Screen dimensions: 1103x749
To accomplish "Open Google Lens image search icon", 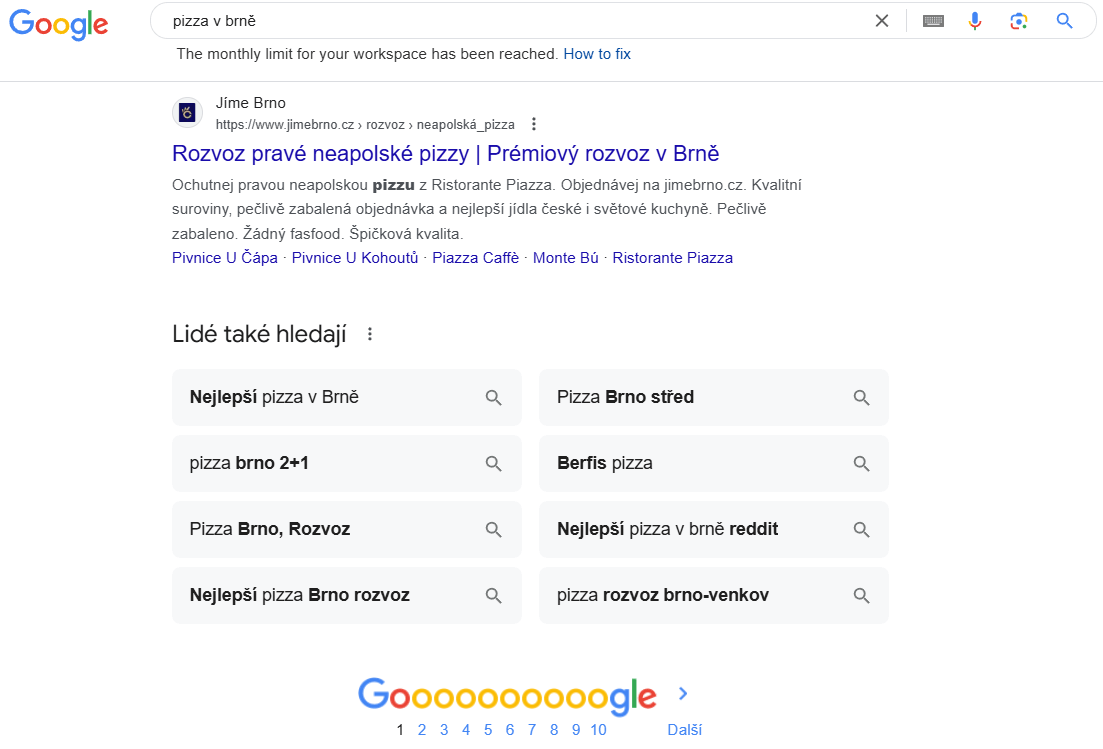I will (x=1019, y=21).
